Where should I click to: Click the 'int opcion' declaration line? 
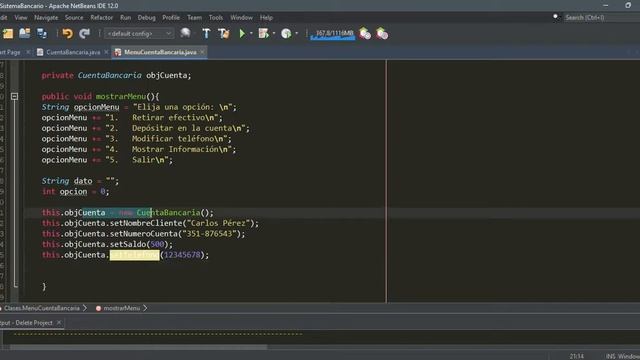click(x=75, y=192)
